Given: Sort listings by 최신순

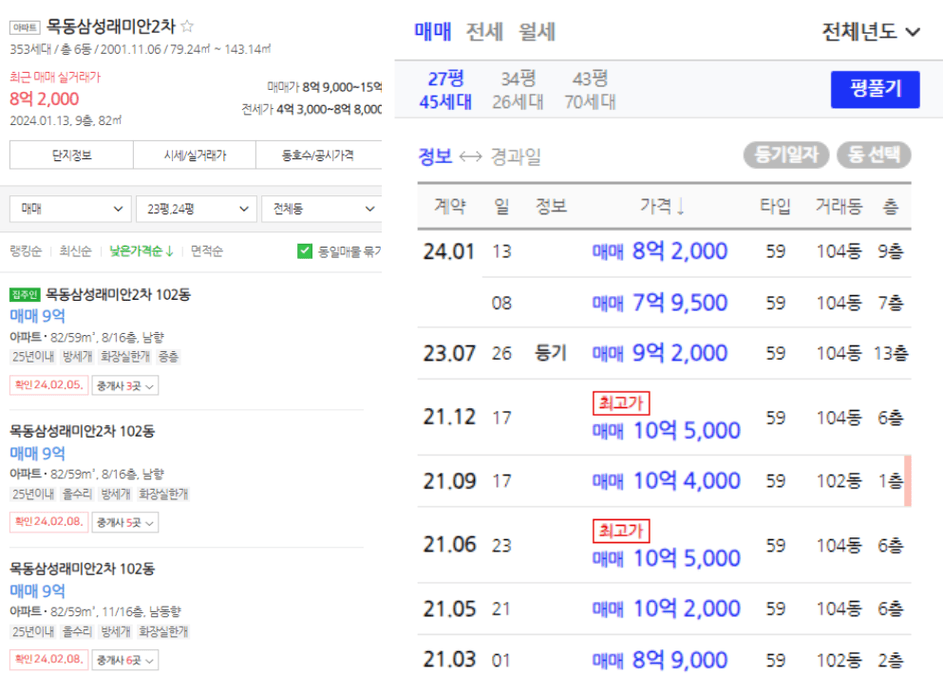Looking at the screenshot, I should click(x=76, y=251).
